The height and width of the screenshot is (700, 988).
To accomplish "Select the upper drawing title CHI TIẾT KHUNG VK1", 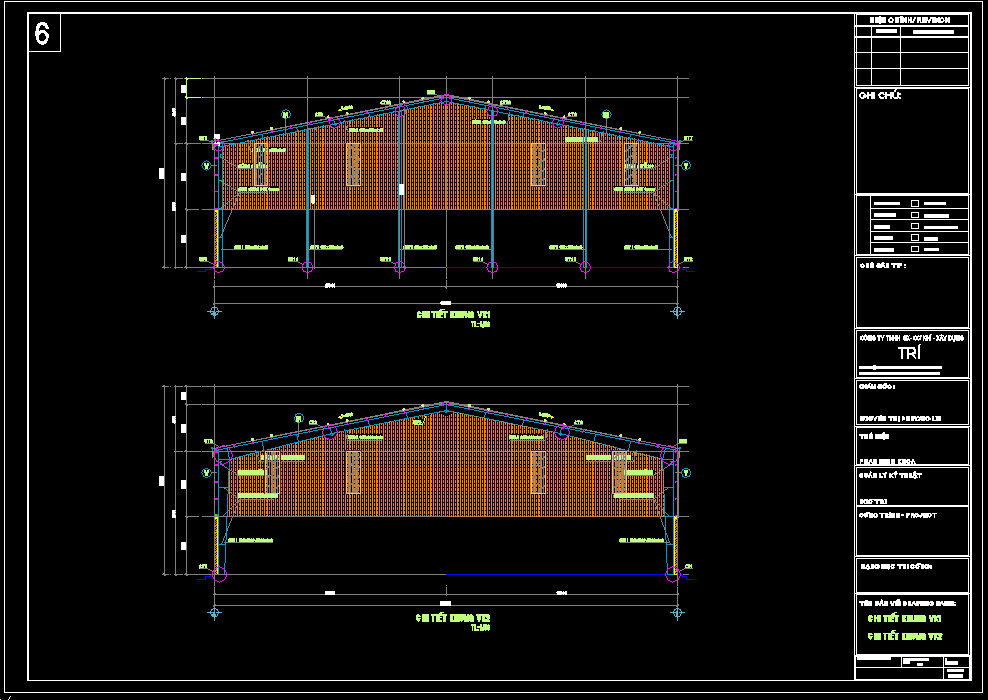I will pyautogui.click(x=453, y=314).
